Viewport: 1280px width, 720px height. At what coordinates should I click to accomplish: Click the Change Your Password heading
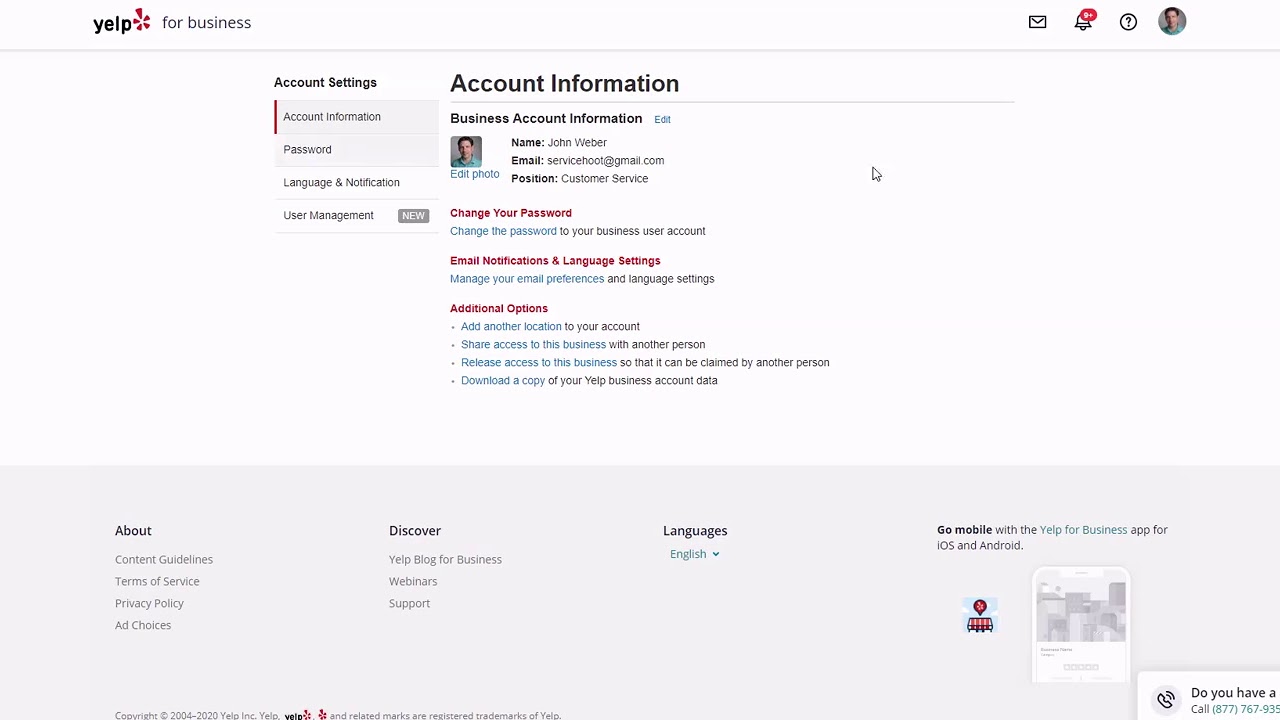(511, 213)
